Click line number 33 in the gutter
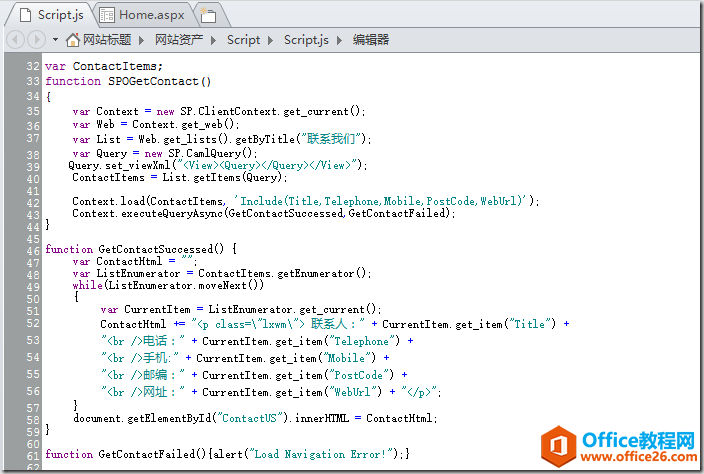The width and height of the screenshot is (704, 474). point(34,81)
